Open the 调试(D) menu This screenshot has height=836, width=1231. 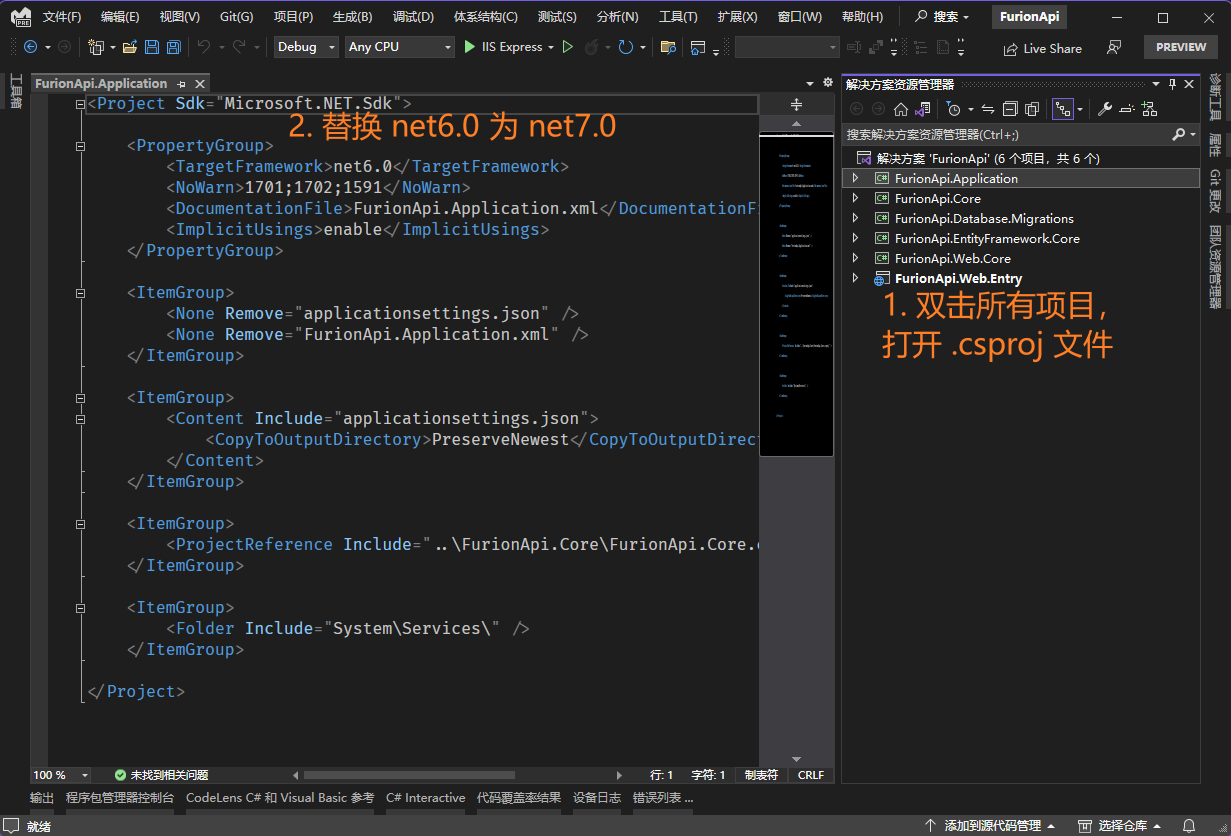click(x=413, y=17)
